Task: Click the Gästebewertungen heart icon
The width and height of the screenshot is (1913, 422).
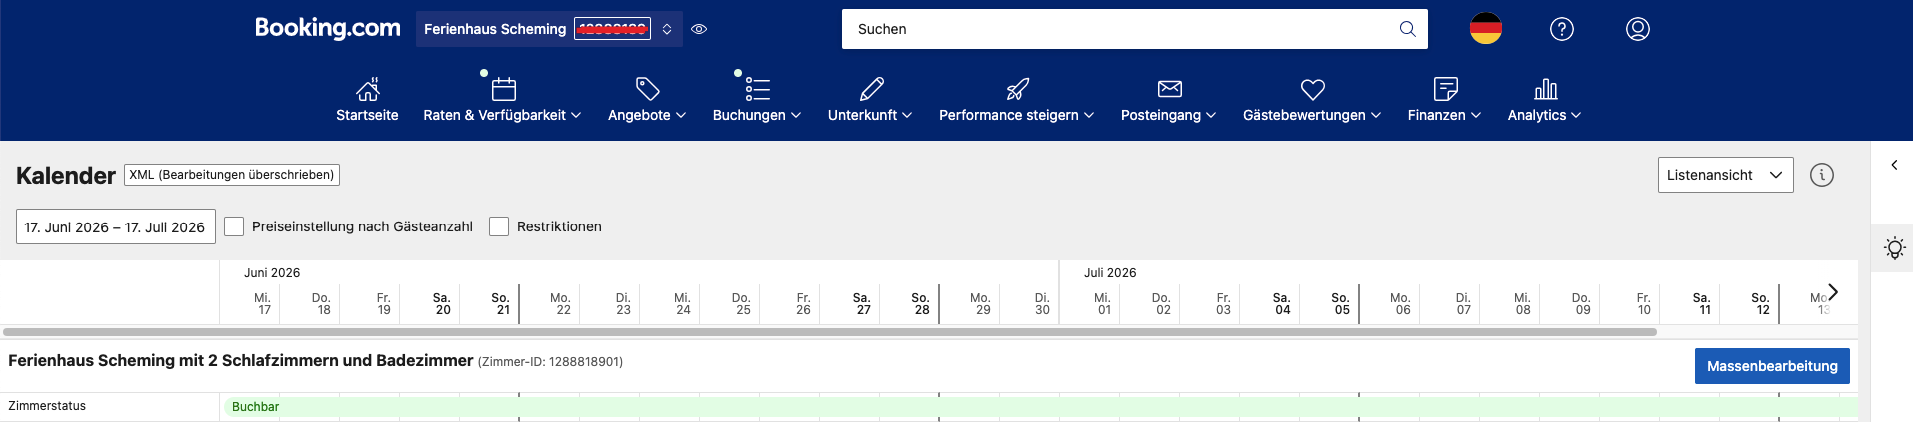Action: (x=1312, y=89)
